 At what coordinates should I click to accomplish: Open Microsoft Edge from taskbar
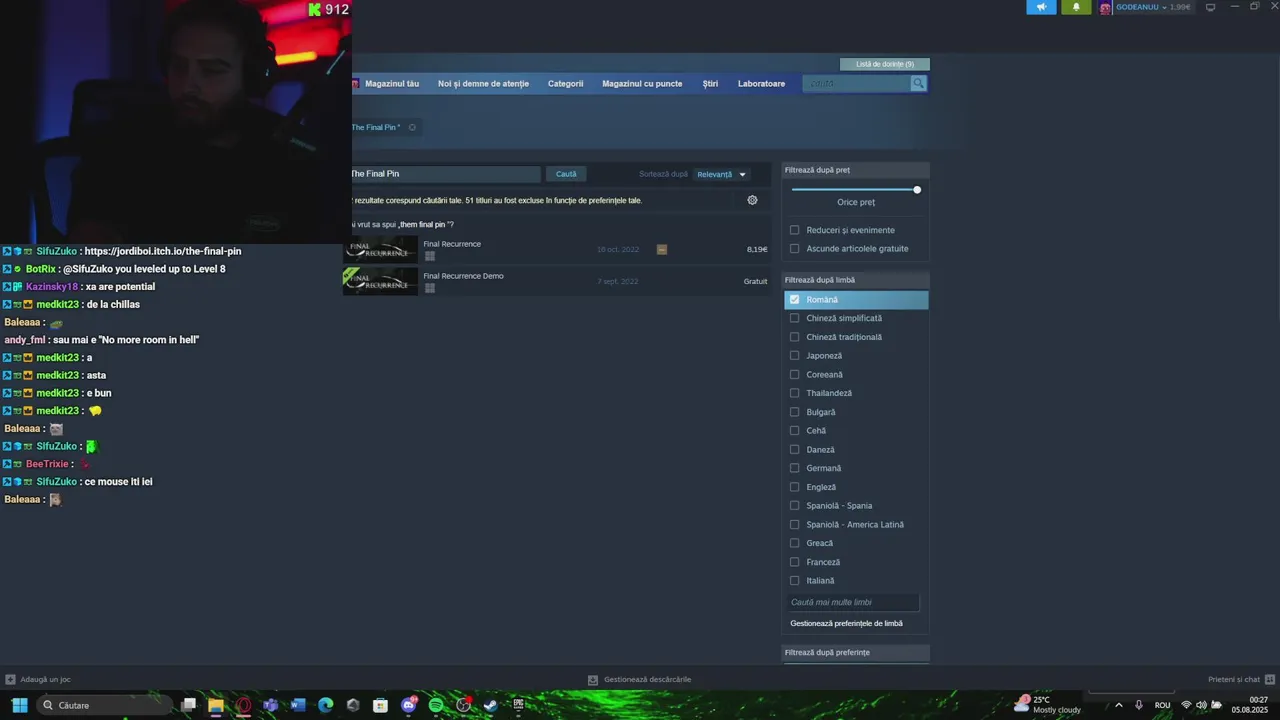point(325,705)
